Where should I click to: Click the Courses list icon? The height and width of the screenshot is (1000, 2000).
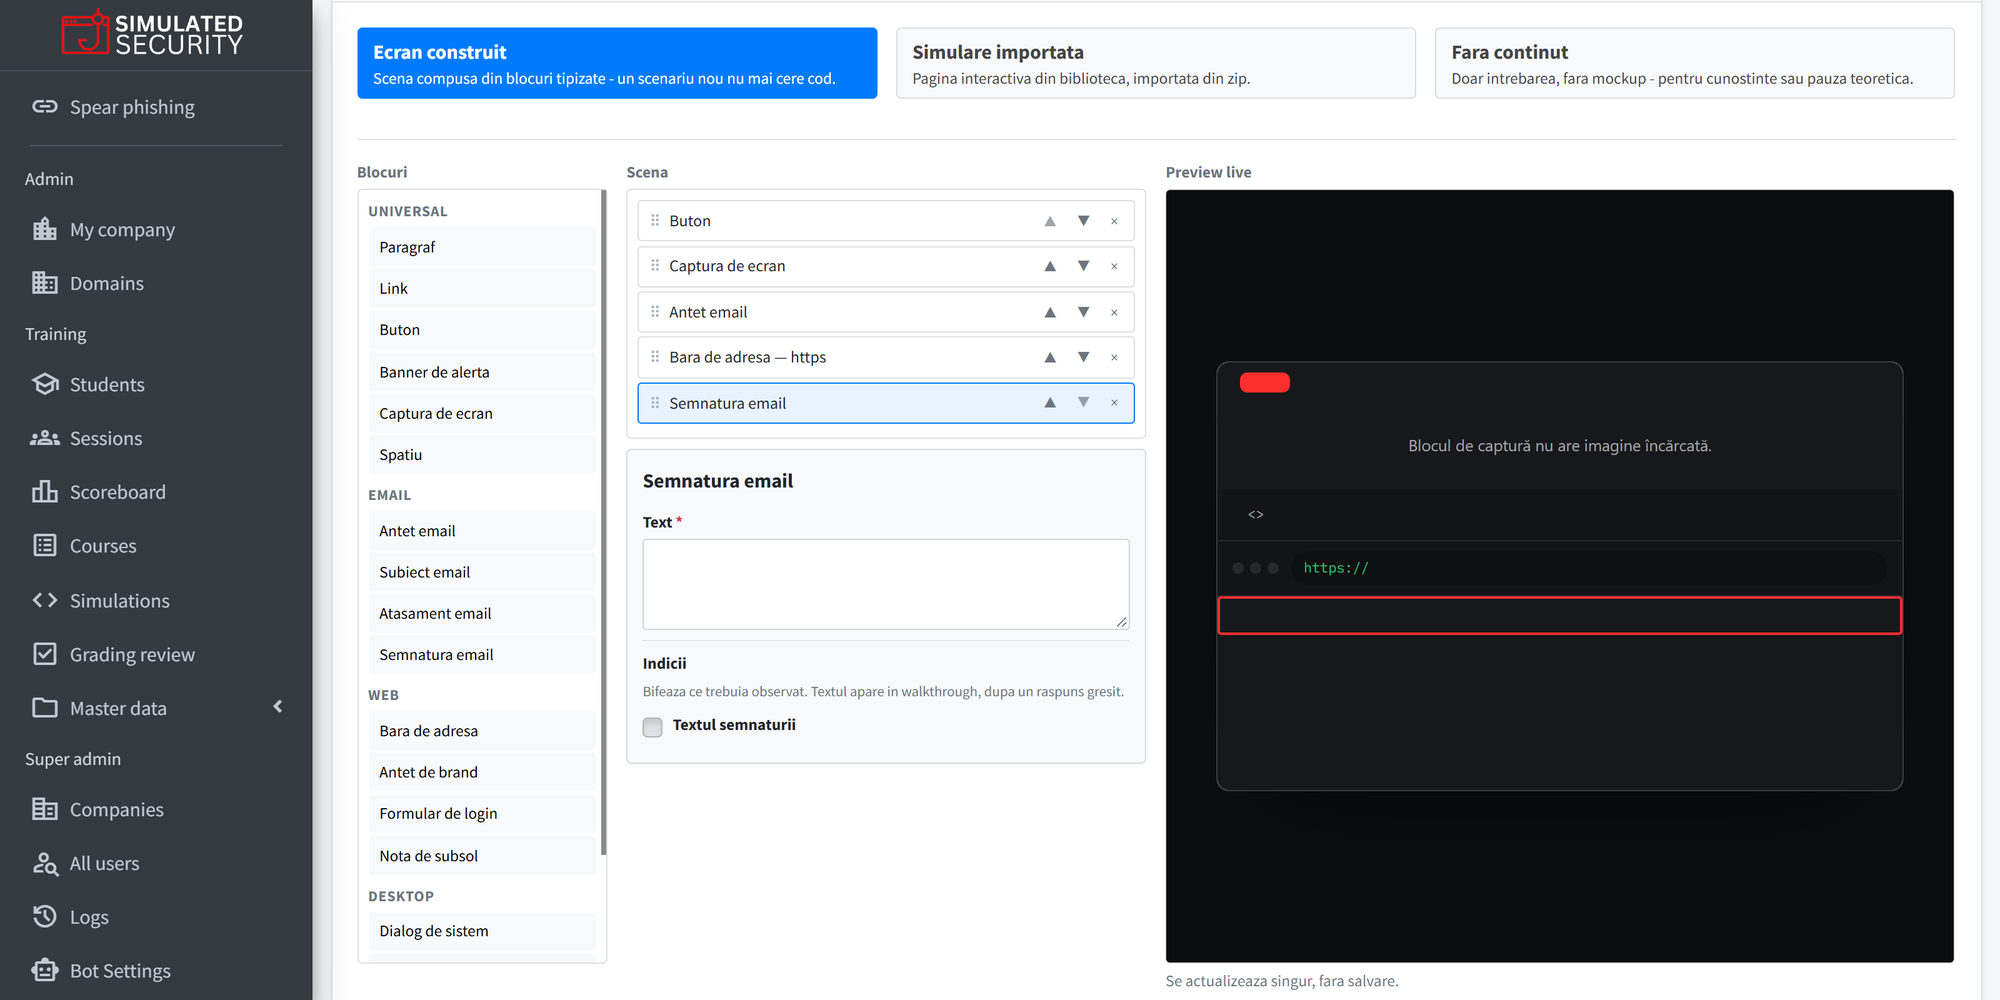click(x=45, y=545)
